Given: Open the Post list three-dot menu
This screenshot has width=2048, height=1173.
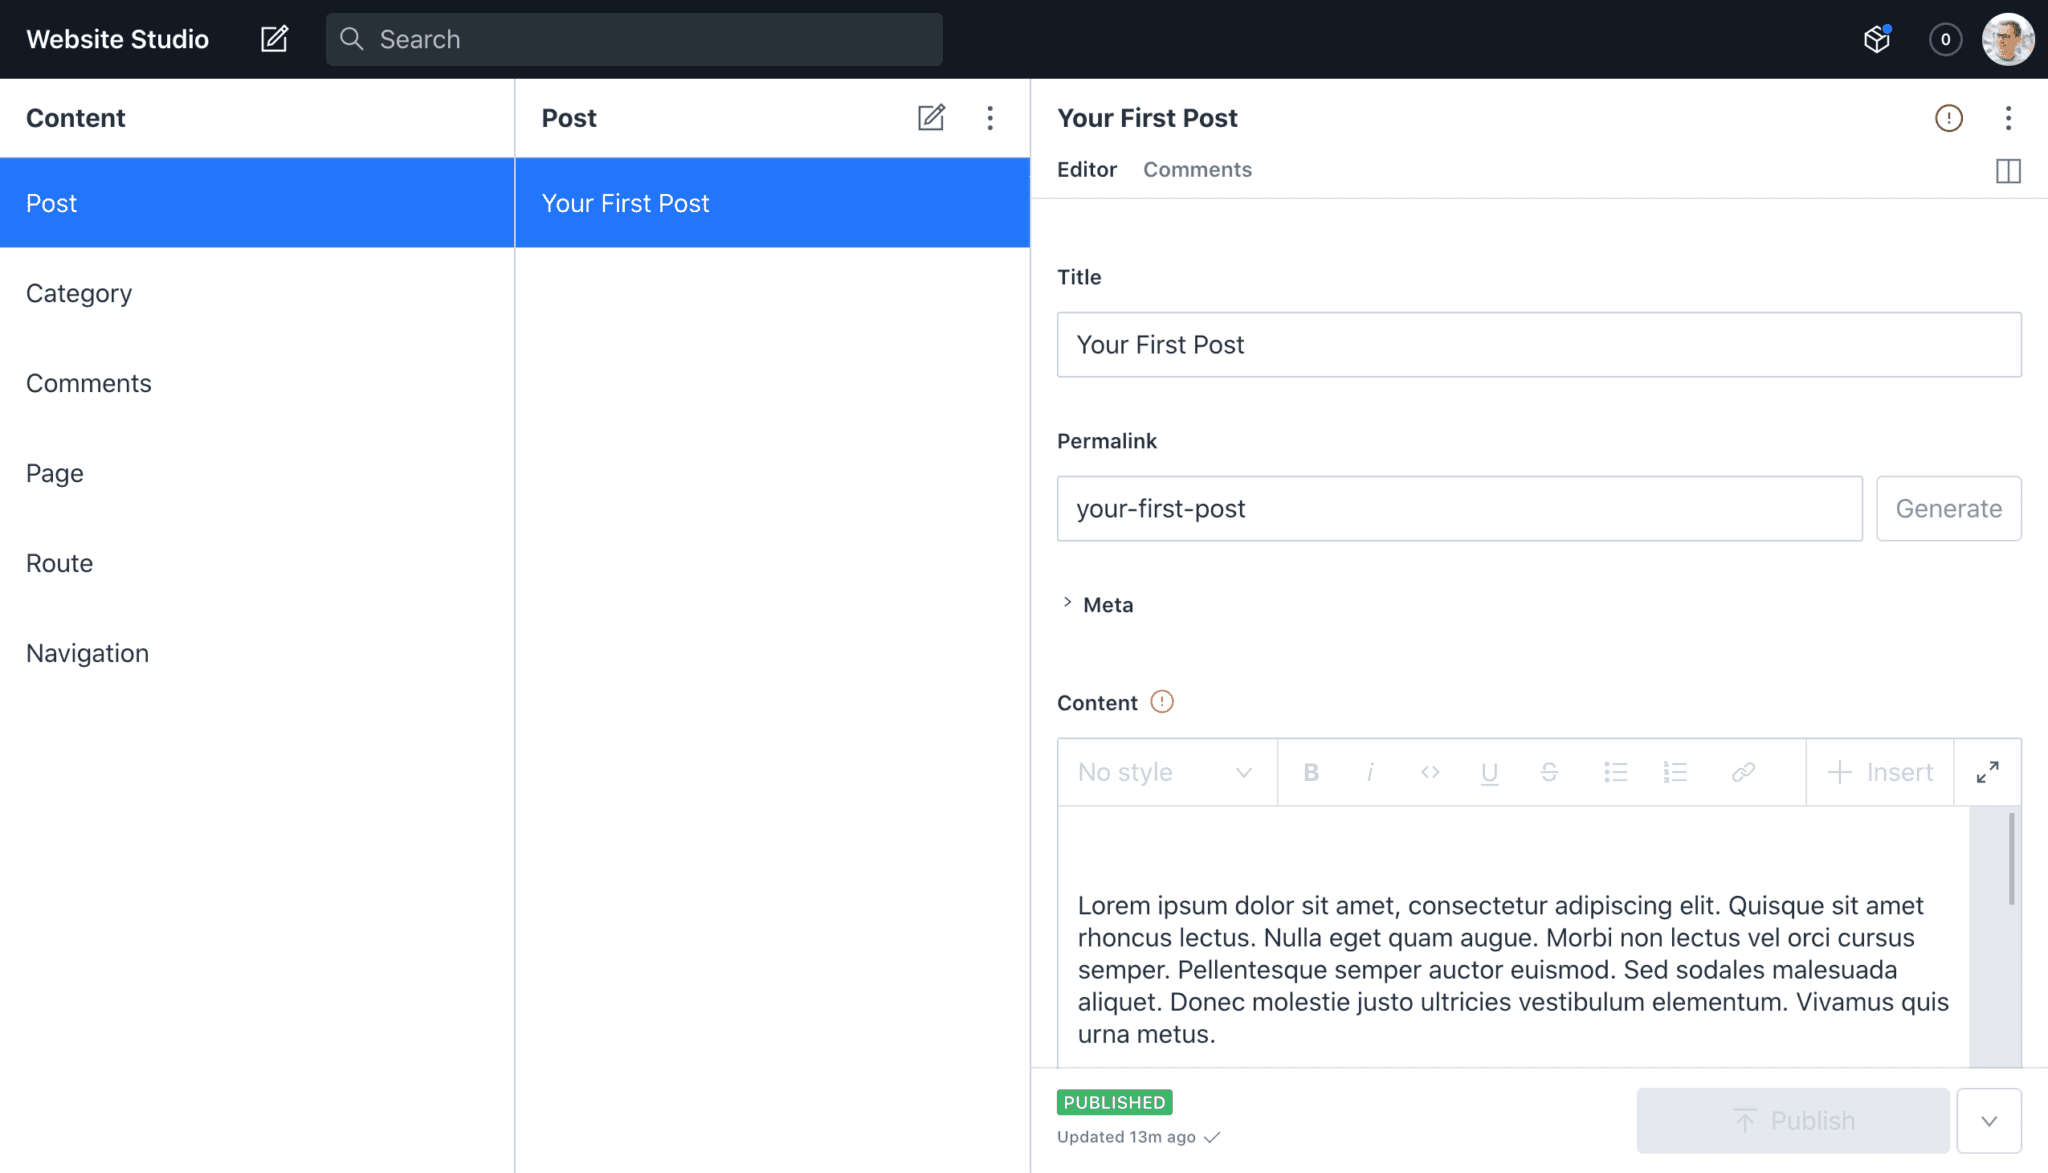Looking at the screenshot, I should click(990, 118).
